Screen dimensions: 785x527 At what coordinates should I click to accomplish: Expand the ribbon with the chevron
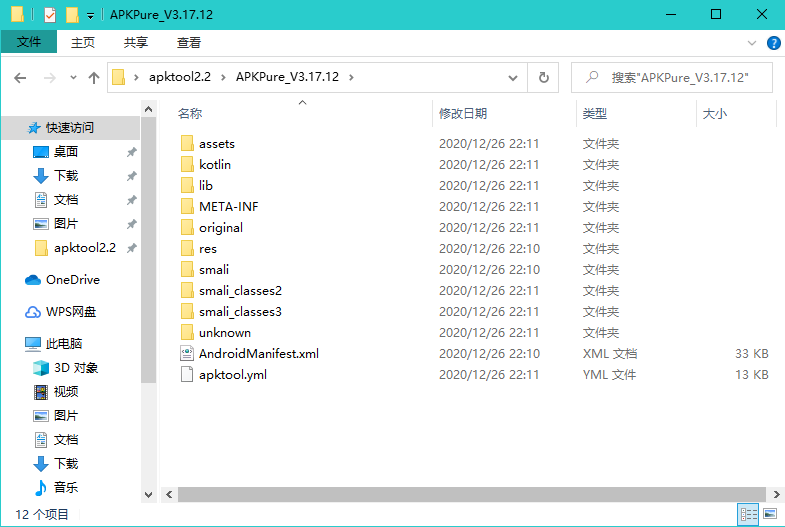[751, 43]
